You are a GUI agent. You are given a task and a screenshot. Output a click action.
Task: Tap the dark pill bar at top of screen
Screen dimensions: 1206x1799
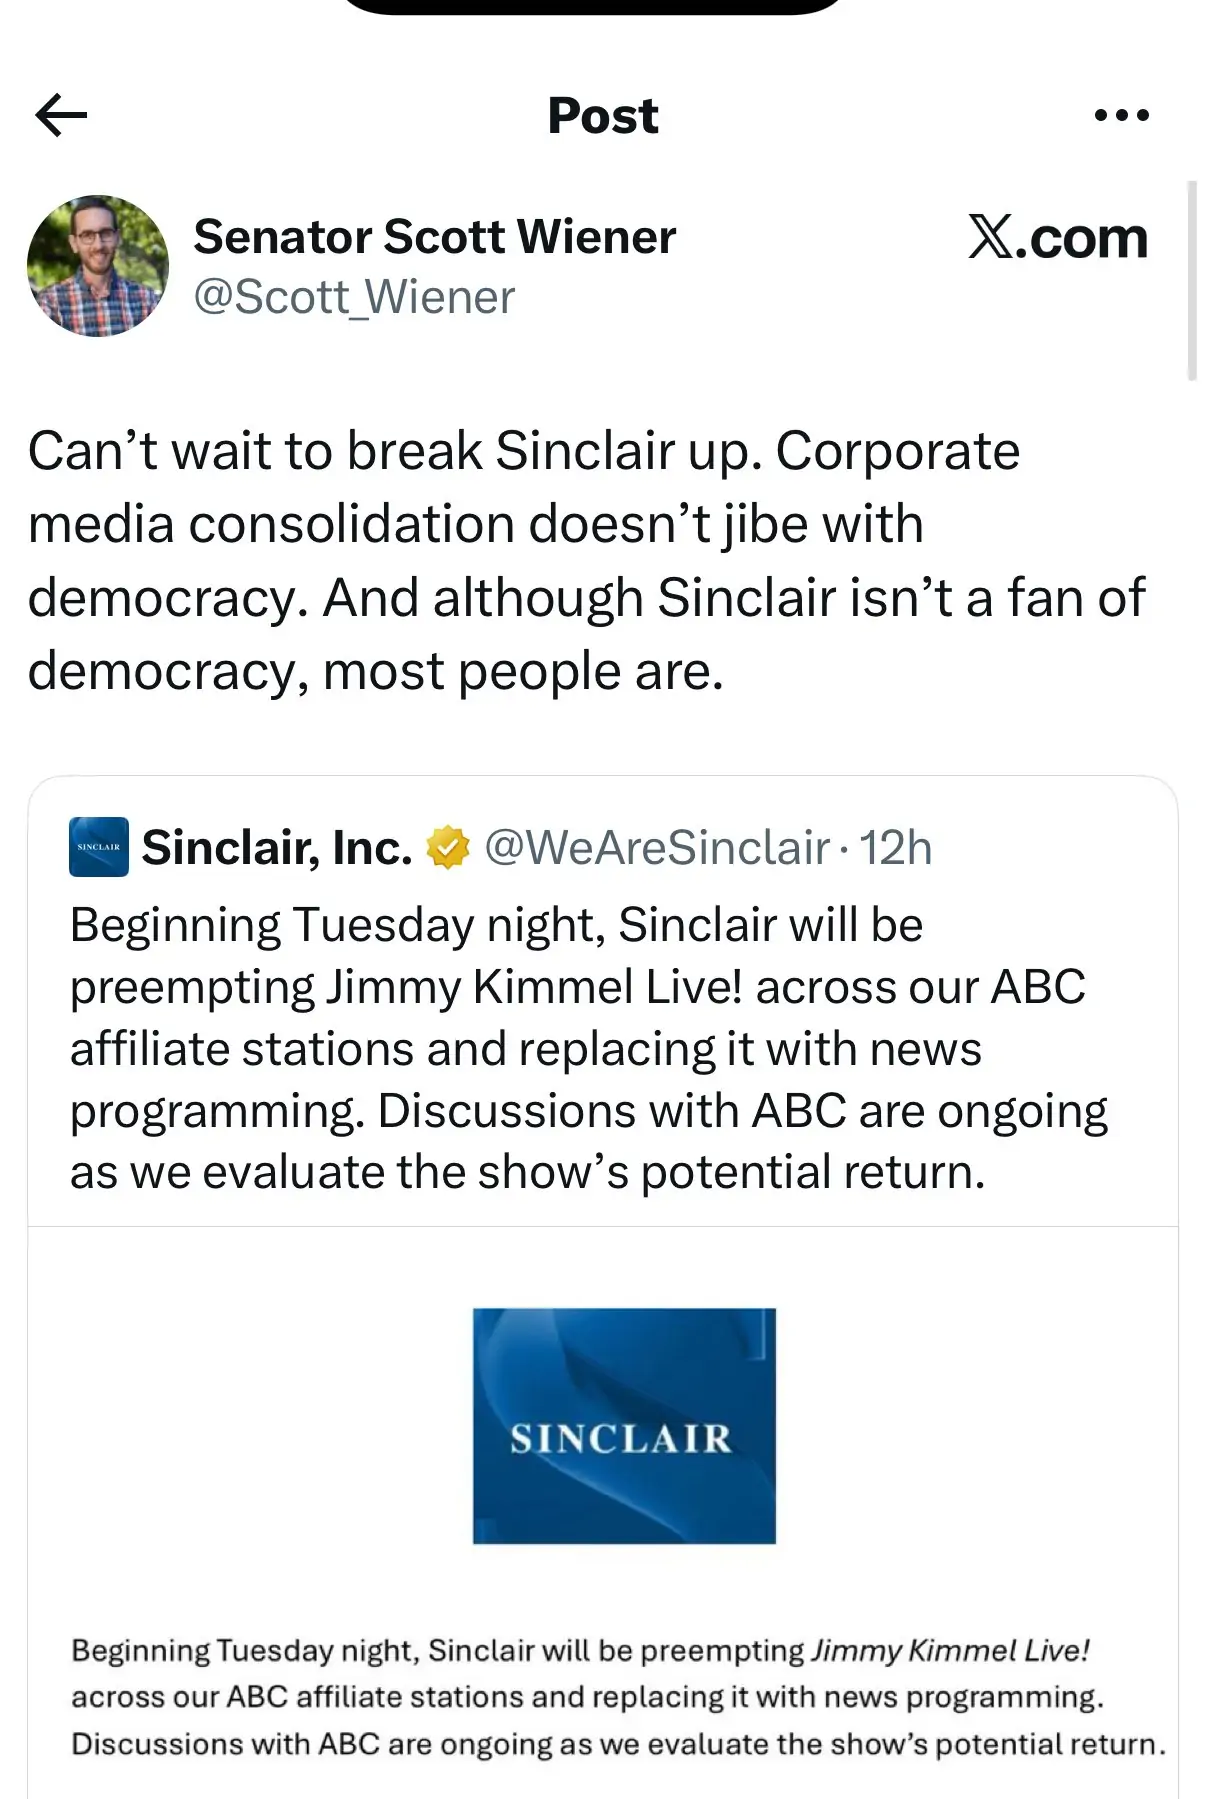595,6
